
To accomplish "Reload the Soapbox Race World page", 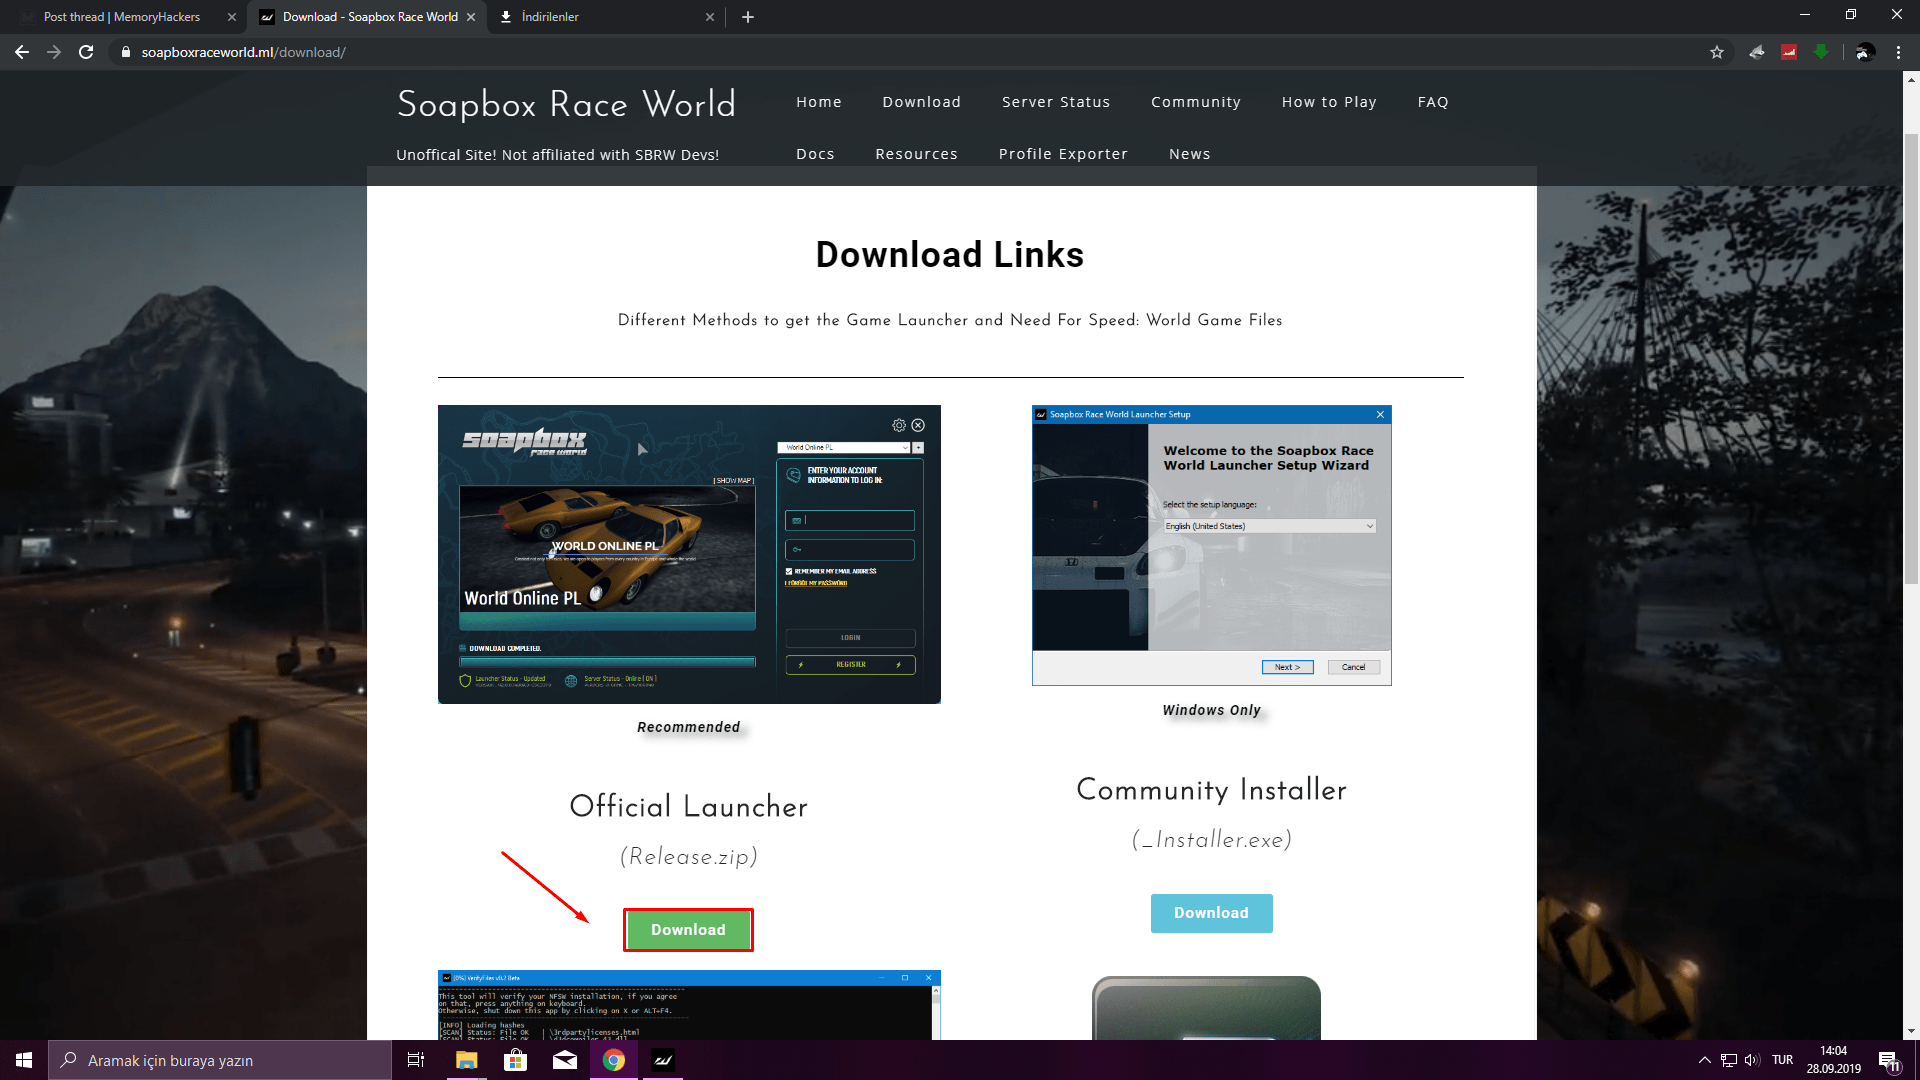I will point(86,52).
